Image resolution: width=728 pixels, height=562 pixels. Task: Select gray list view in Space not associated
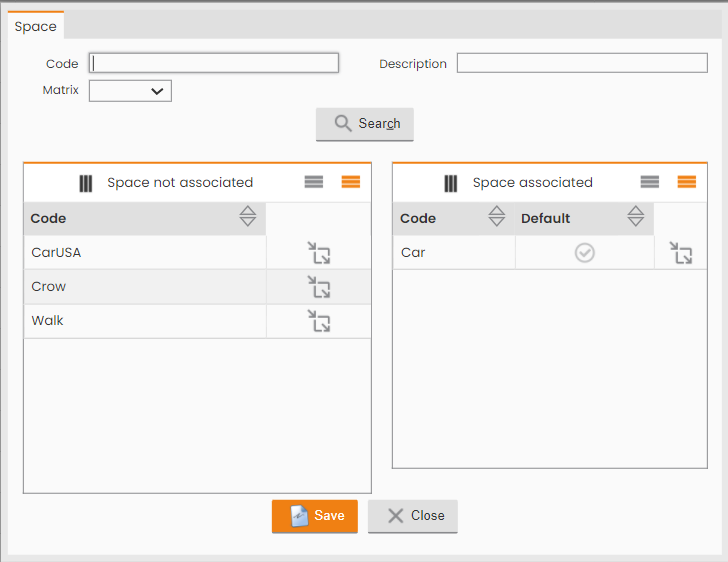314,182
